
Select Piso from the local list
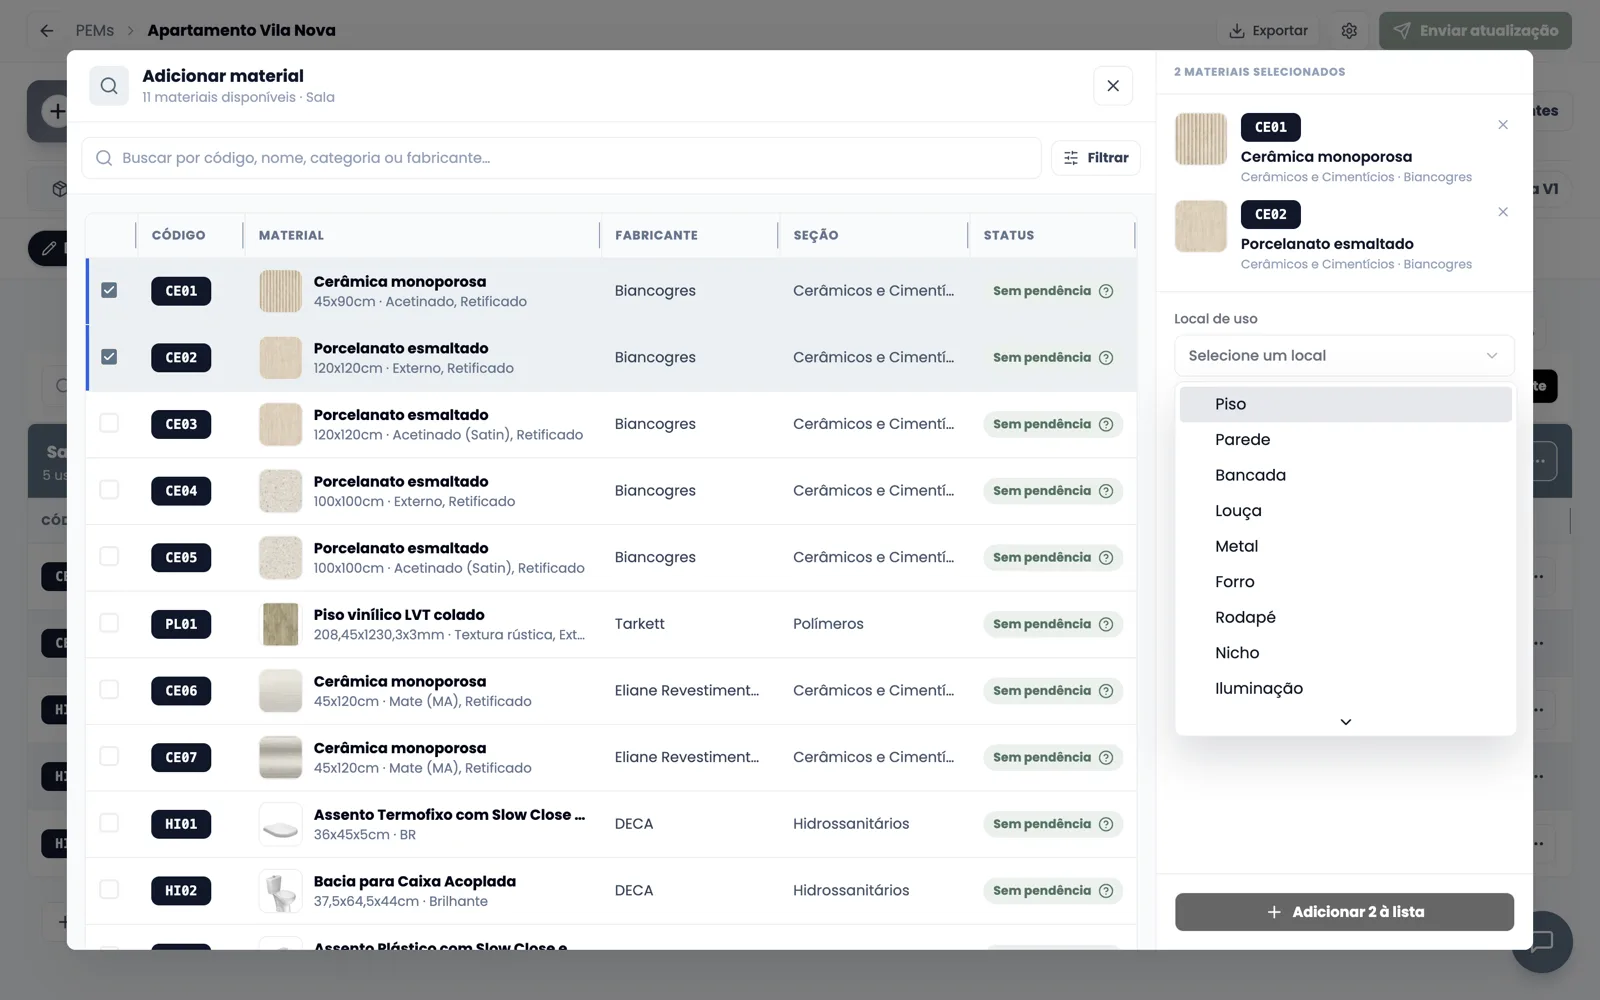tap(1346, 404)
